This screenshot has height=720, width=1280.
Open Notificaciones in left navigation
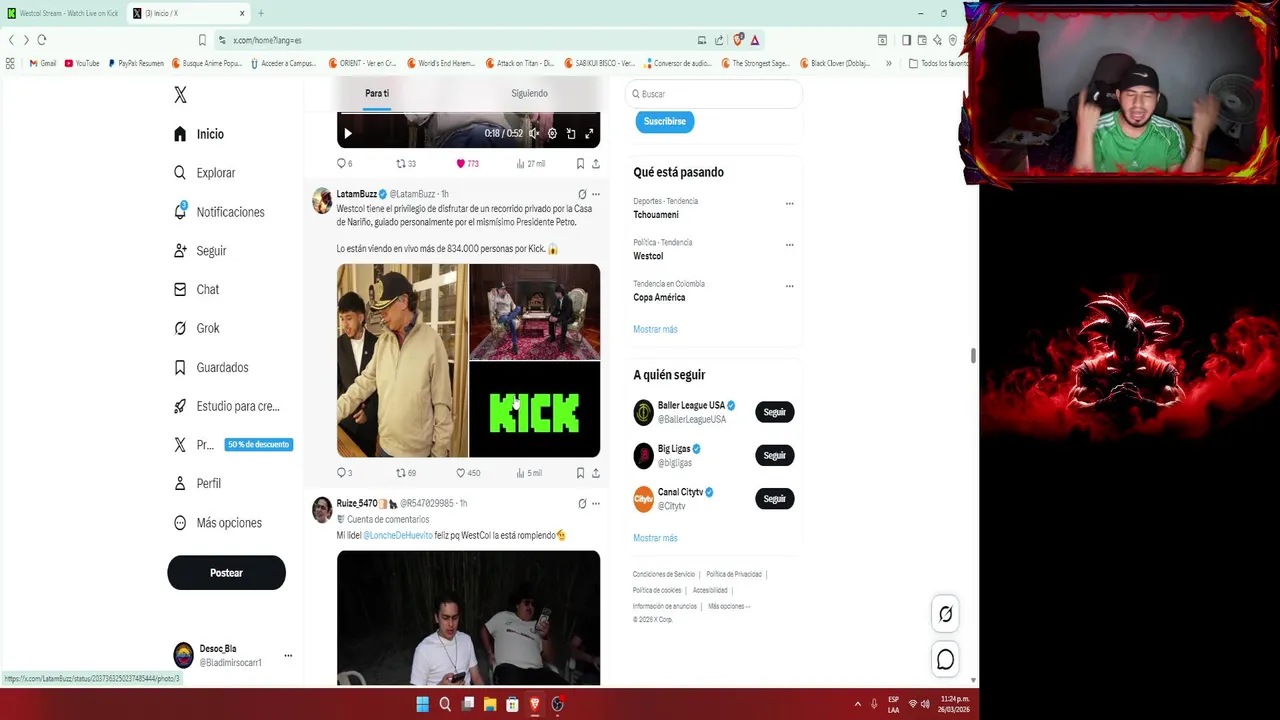pyautogui.click(x=219, y=212)
